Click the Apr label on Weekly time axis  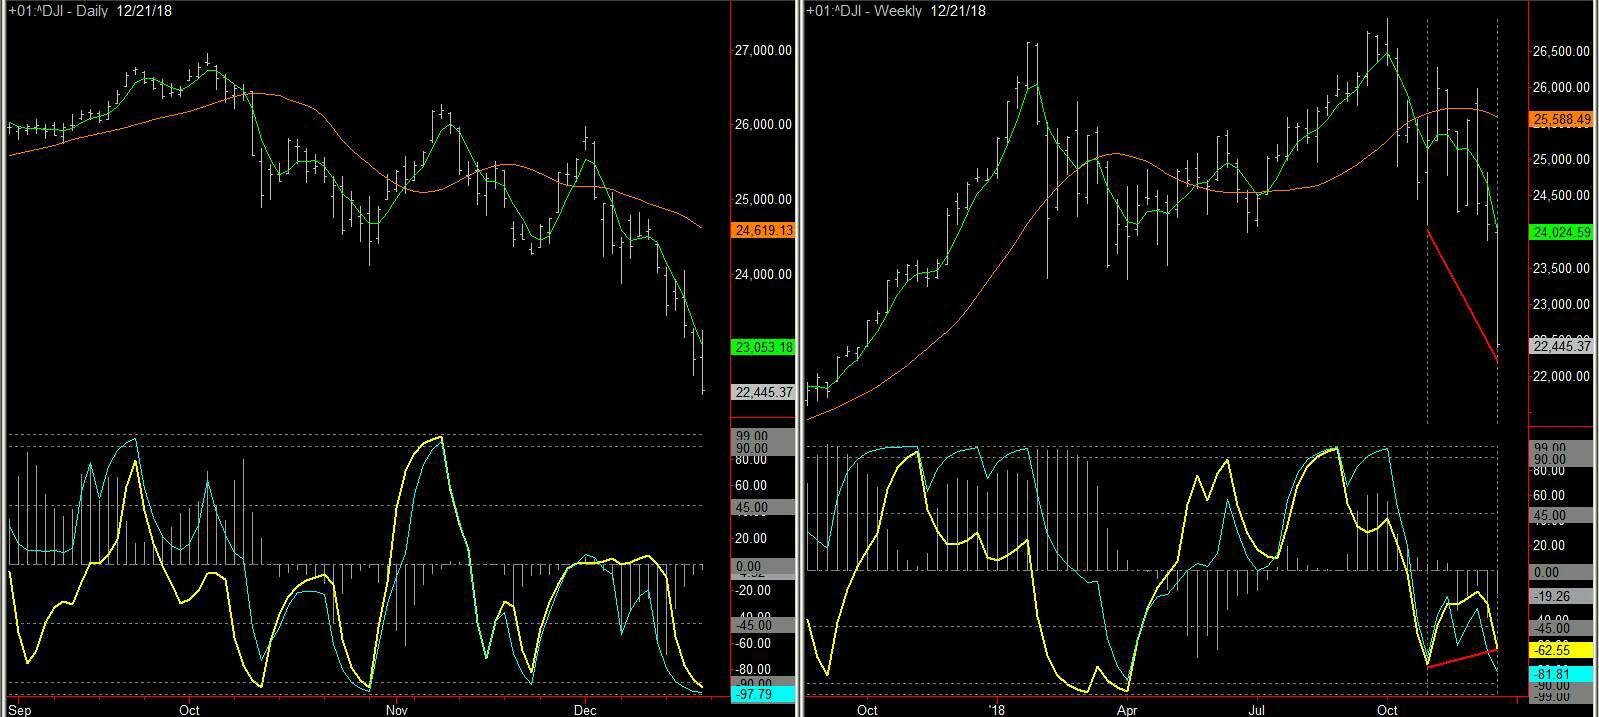point(1127,710)
